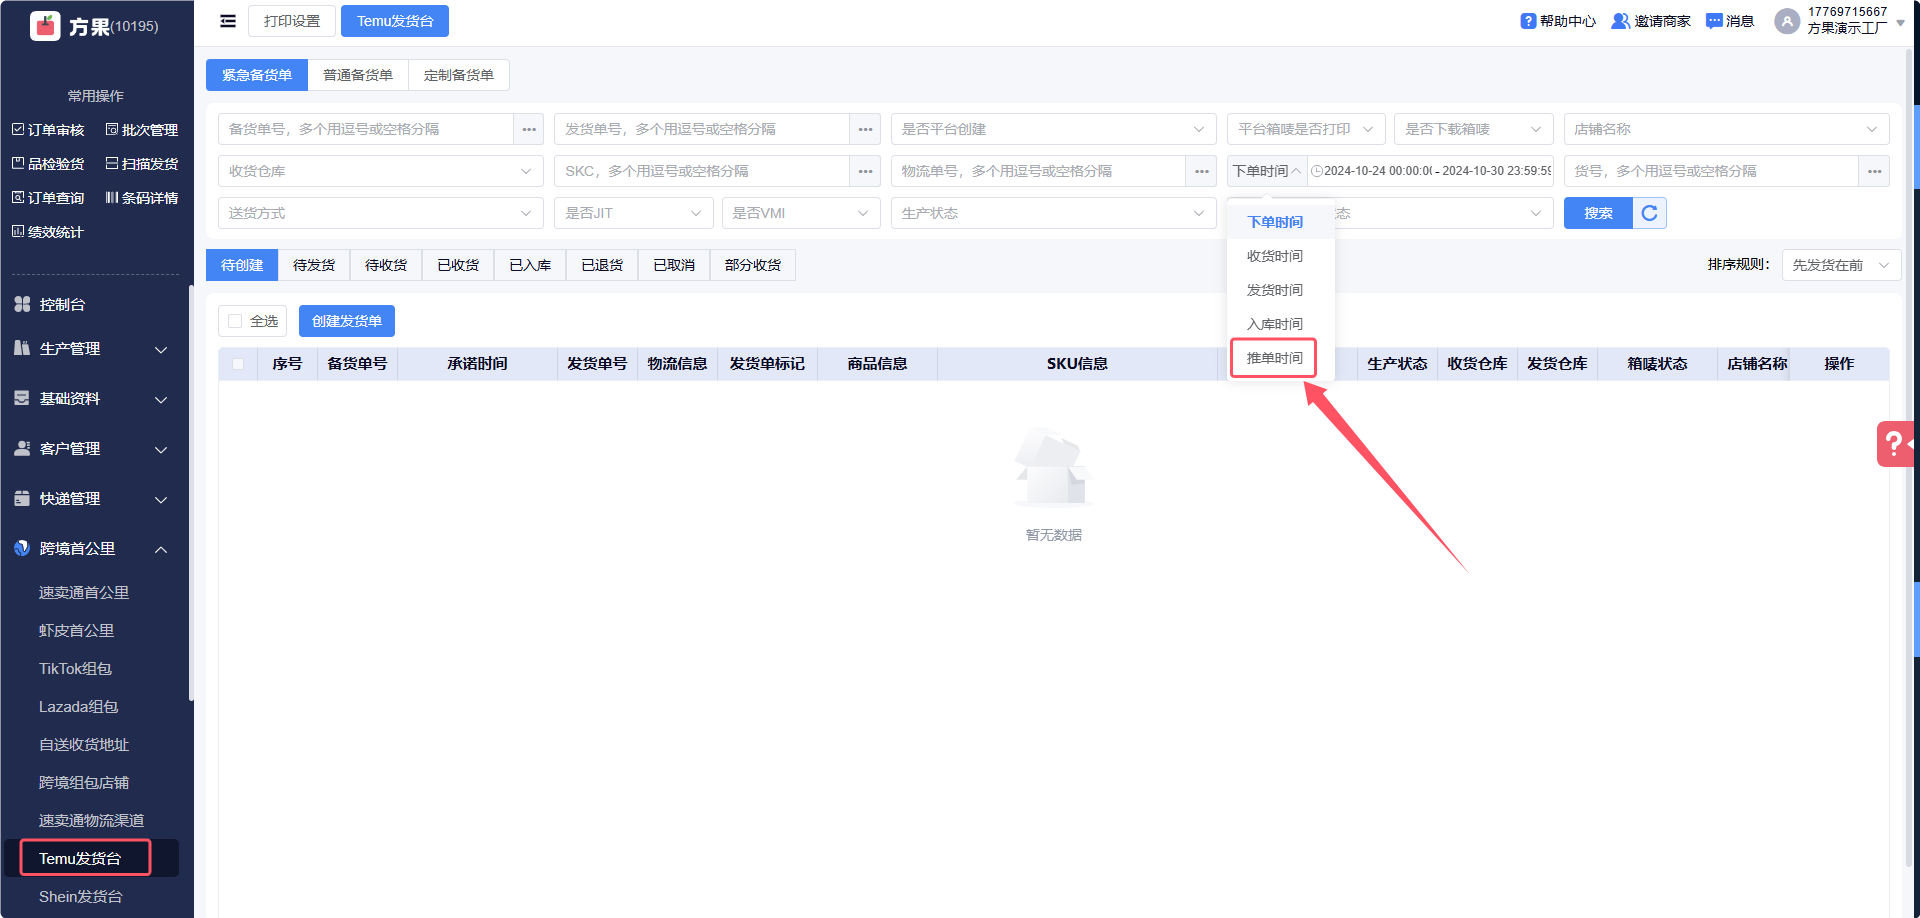1920x918 pixels.
Task: Change the 排序规则 sort order dropdown
Action: (x=1841, y=265)
